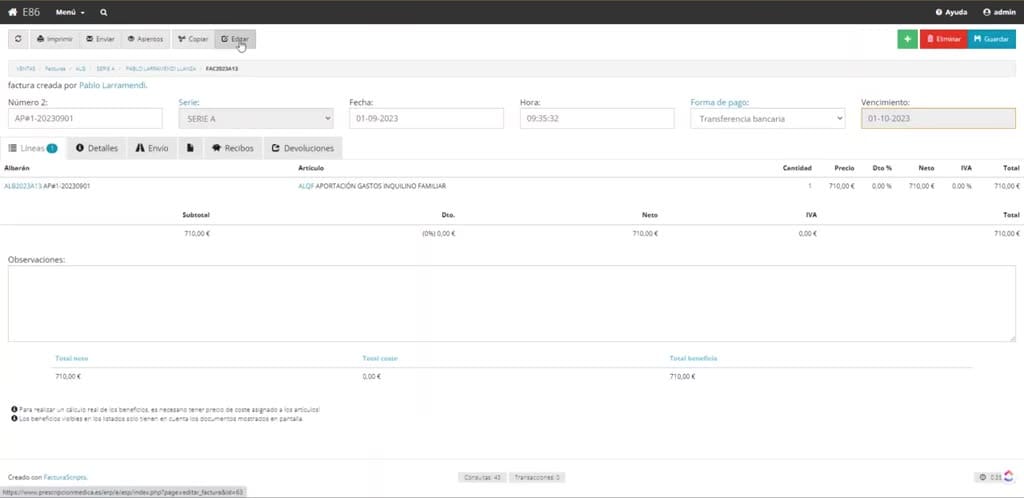Screen dimensions: 1024x498
Task: Click the Forma de pago label link
Action: click(x=720, y=102)
